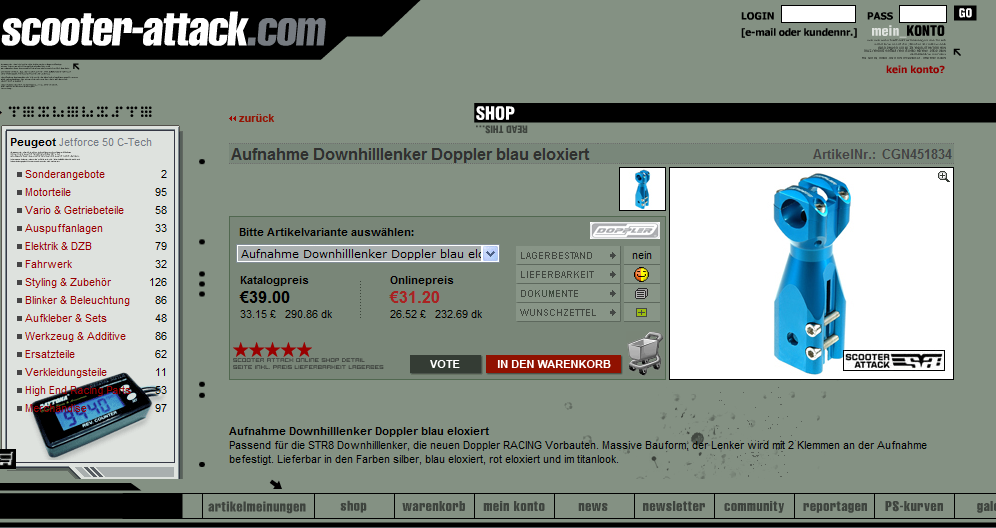This screenshot has width=996, height=528.
Task: Click the smiley Lieferbarkeit status icon
Action: point(642,274)
